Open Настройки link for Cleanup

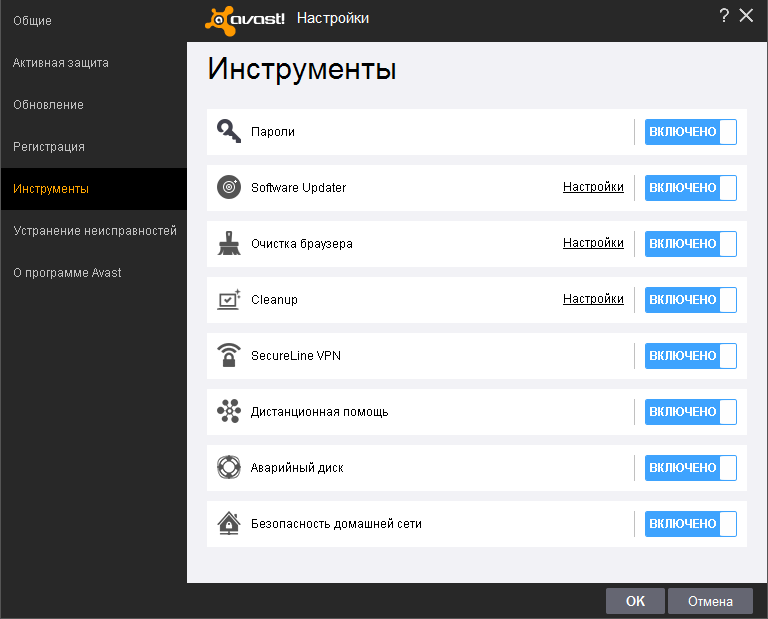click(593, 299)
